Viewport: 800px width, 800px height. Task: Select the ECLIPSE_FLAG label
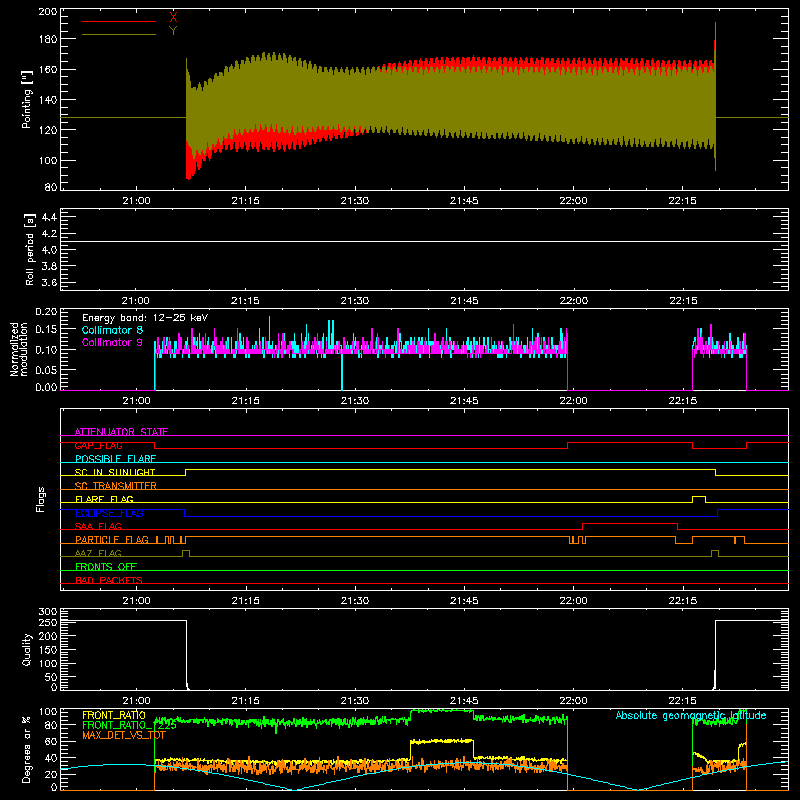click(x=109, y=513)
